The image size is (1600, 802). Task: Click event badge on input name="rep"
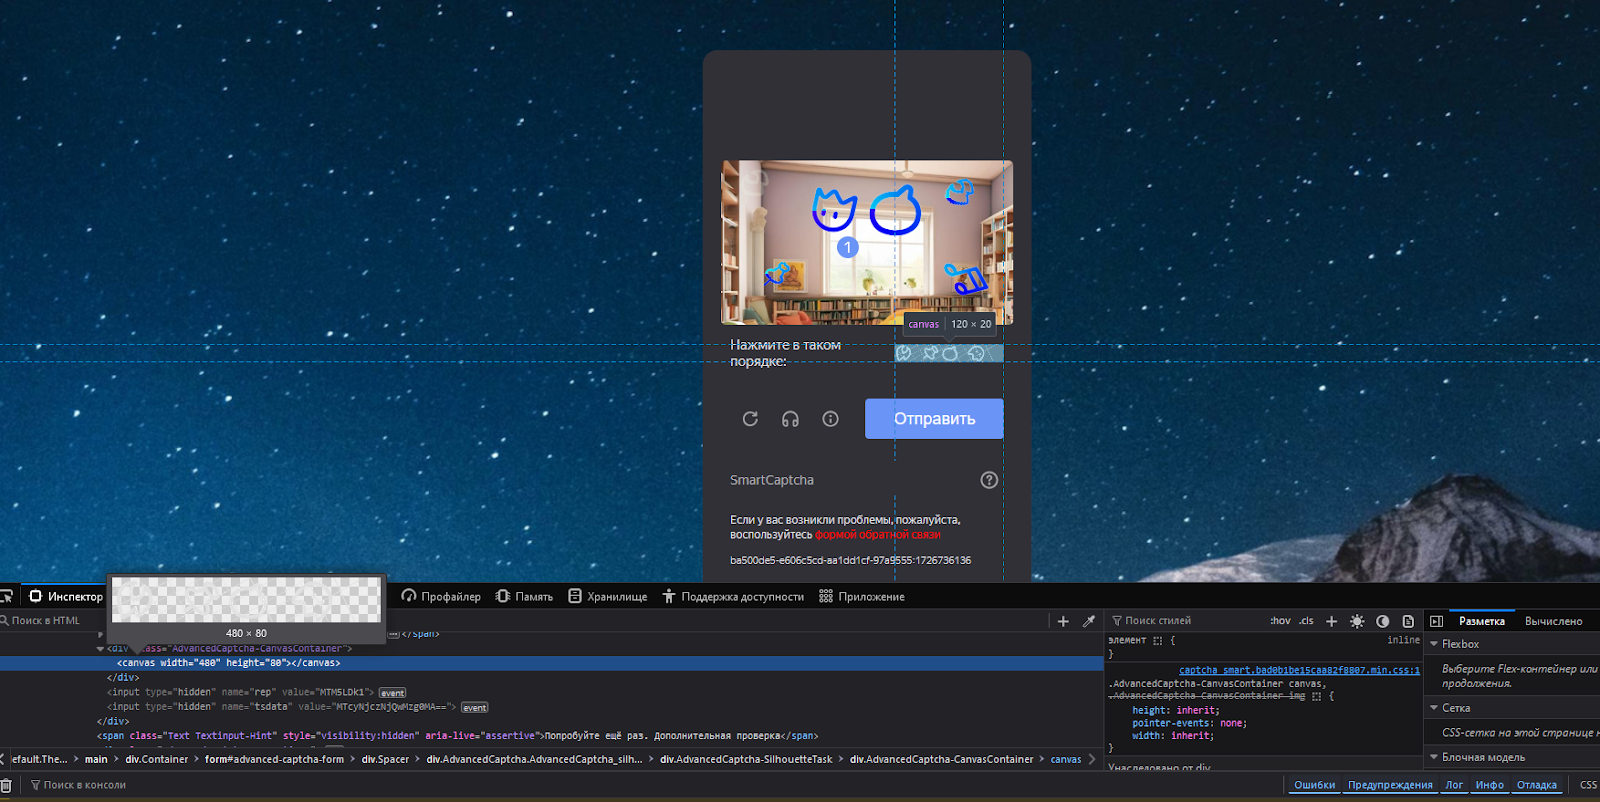pos(392,693)
